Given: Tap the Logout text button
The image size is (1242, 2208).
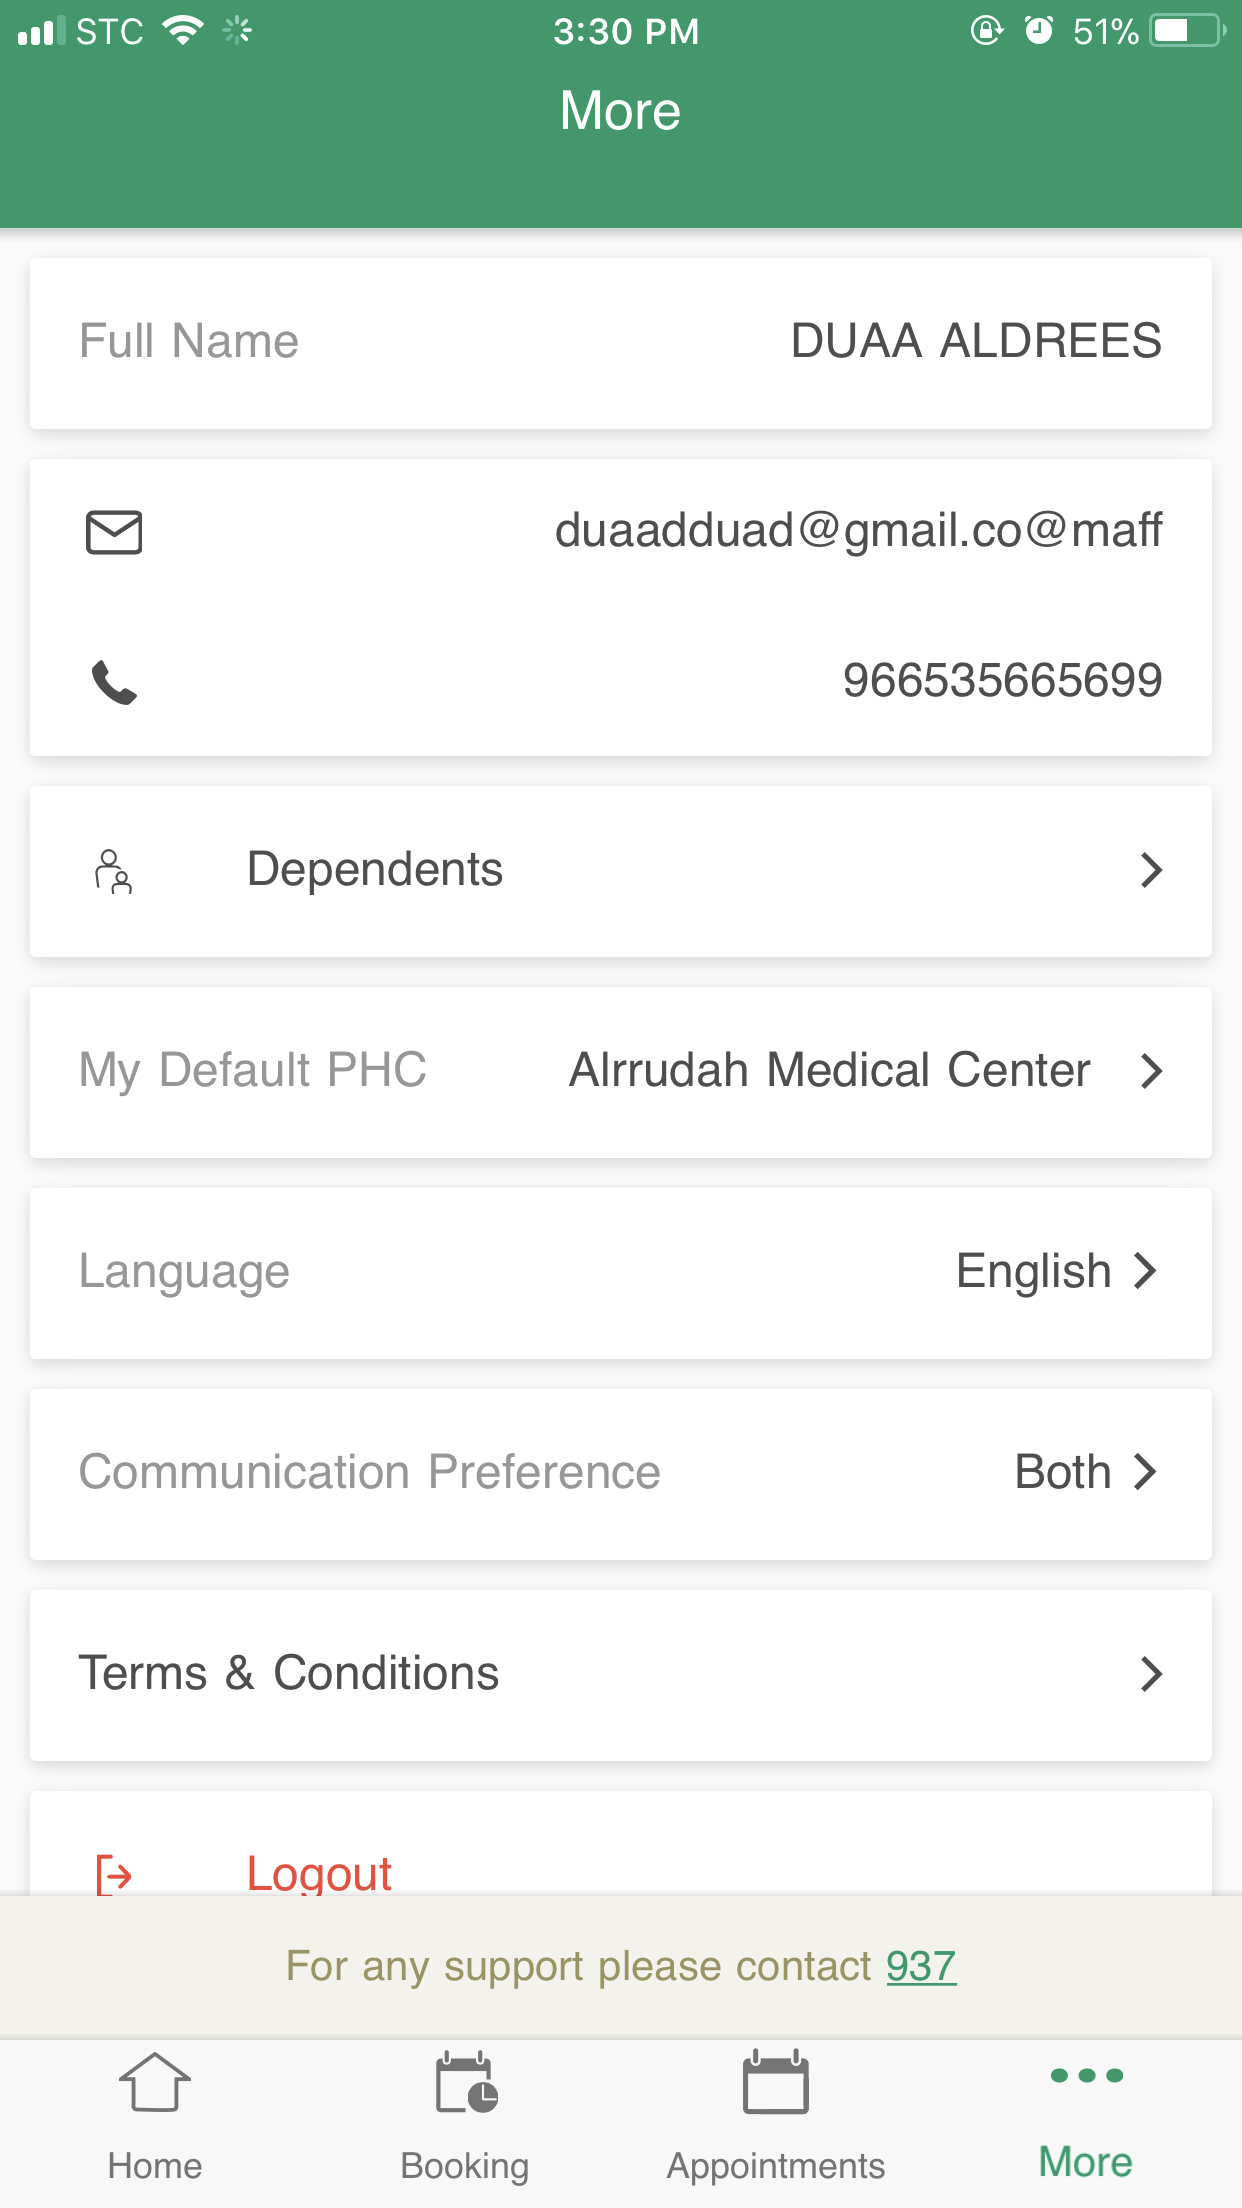Looking at the screenshot, I should (319, 1874).
